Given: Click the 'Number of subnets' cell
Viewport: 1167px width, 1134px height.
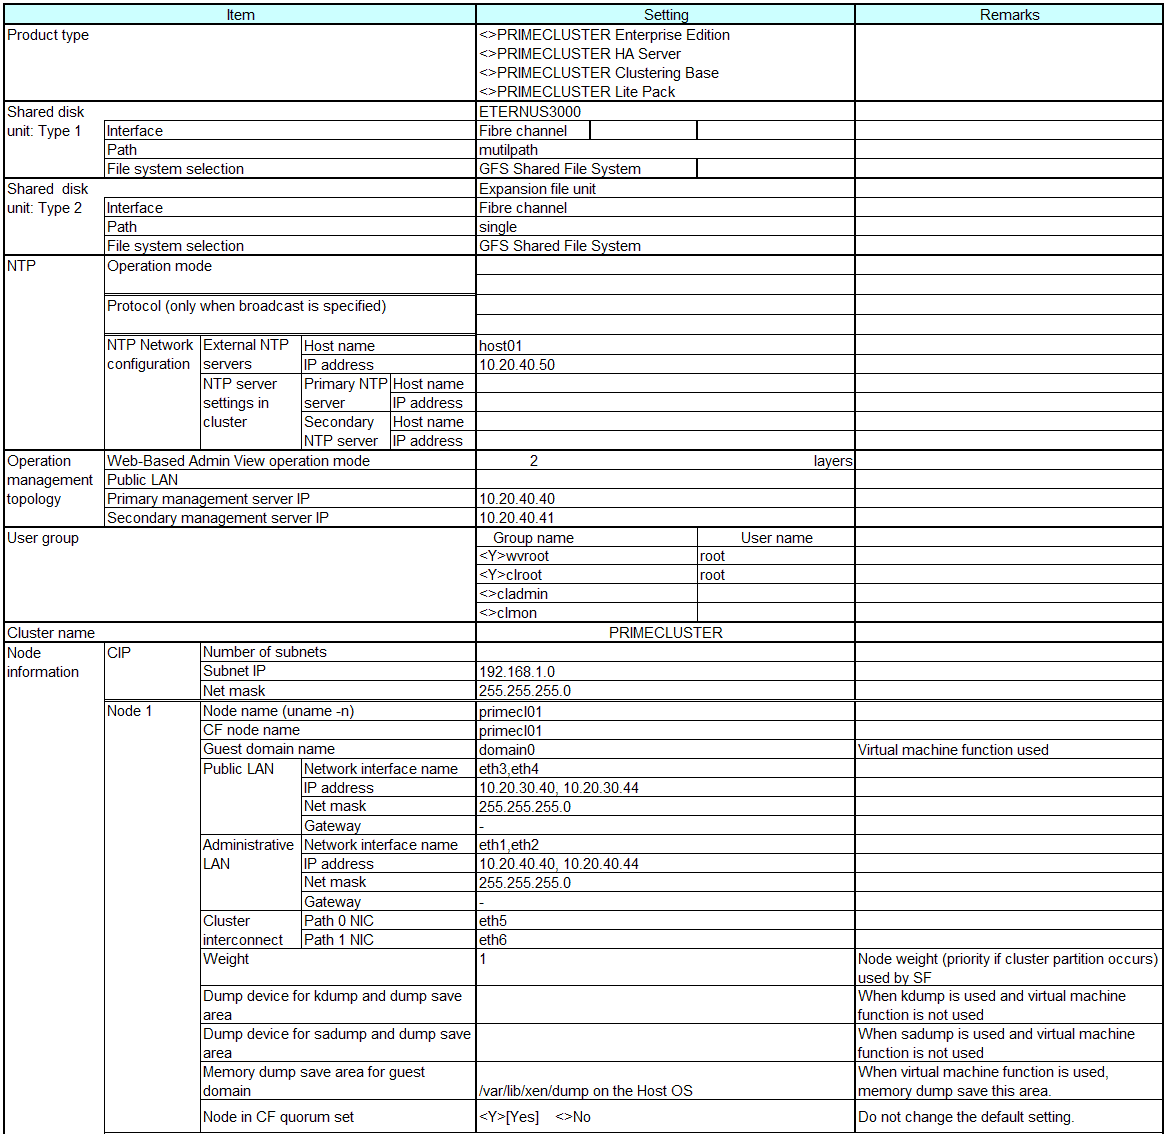Looking at the screenshot, I should [338, 652].
